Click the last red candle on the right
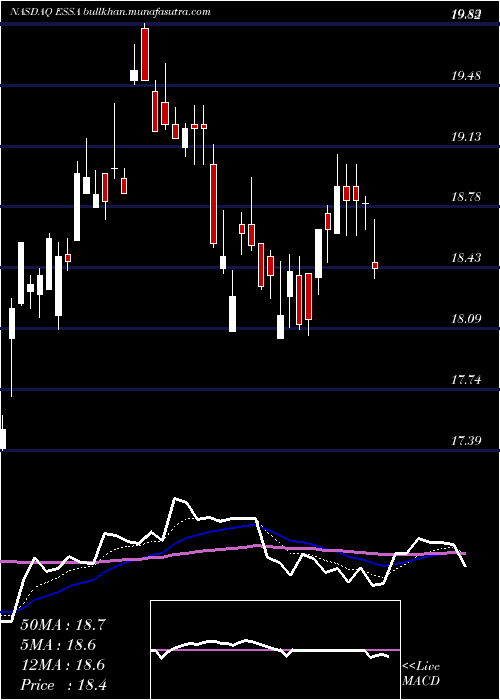Screen dimensions: 500x700 click(375, 266)
